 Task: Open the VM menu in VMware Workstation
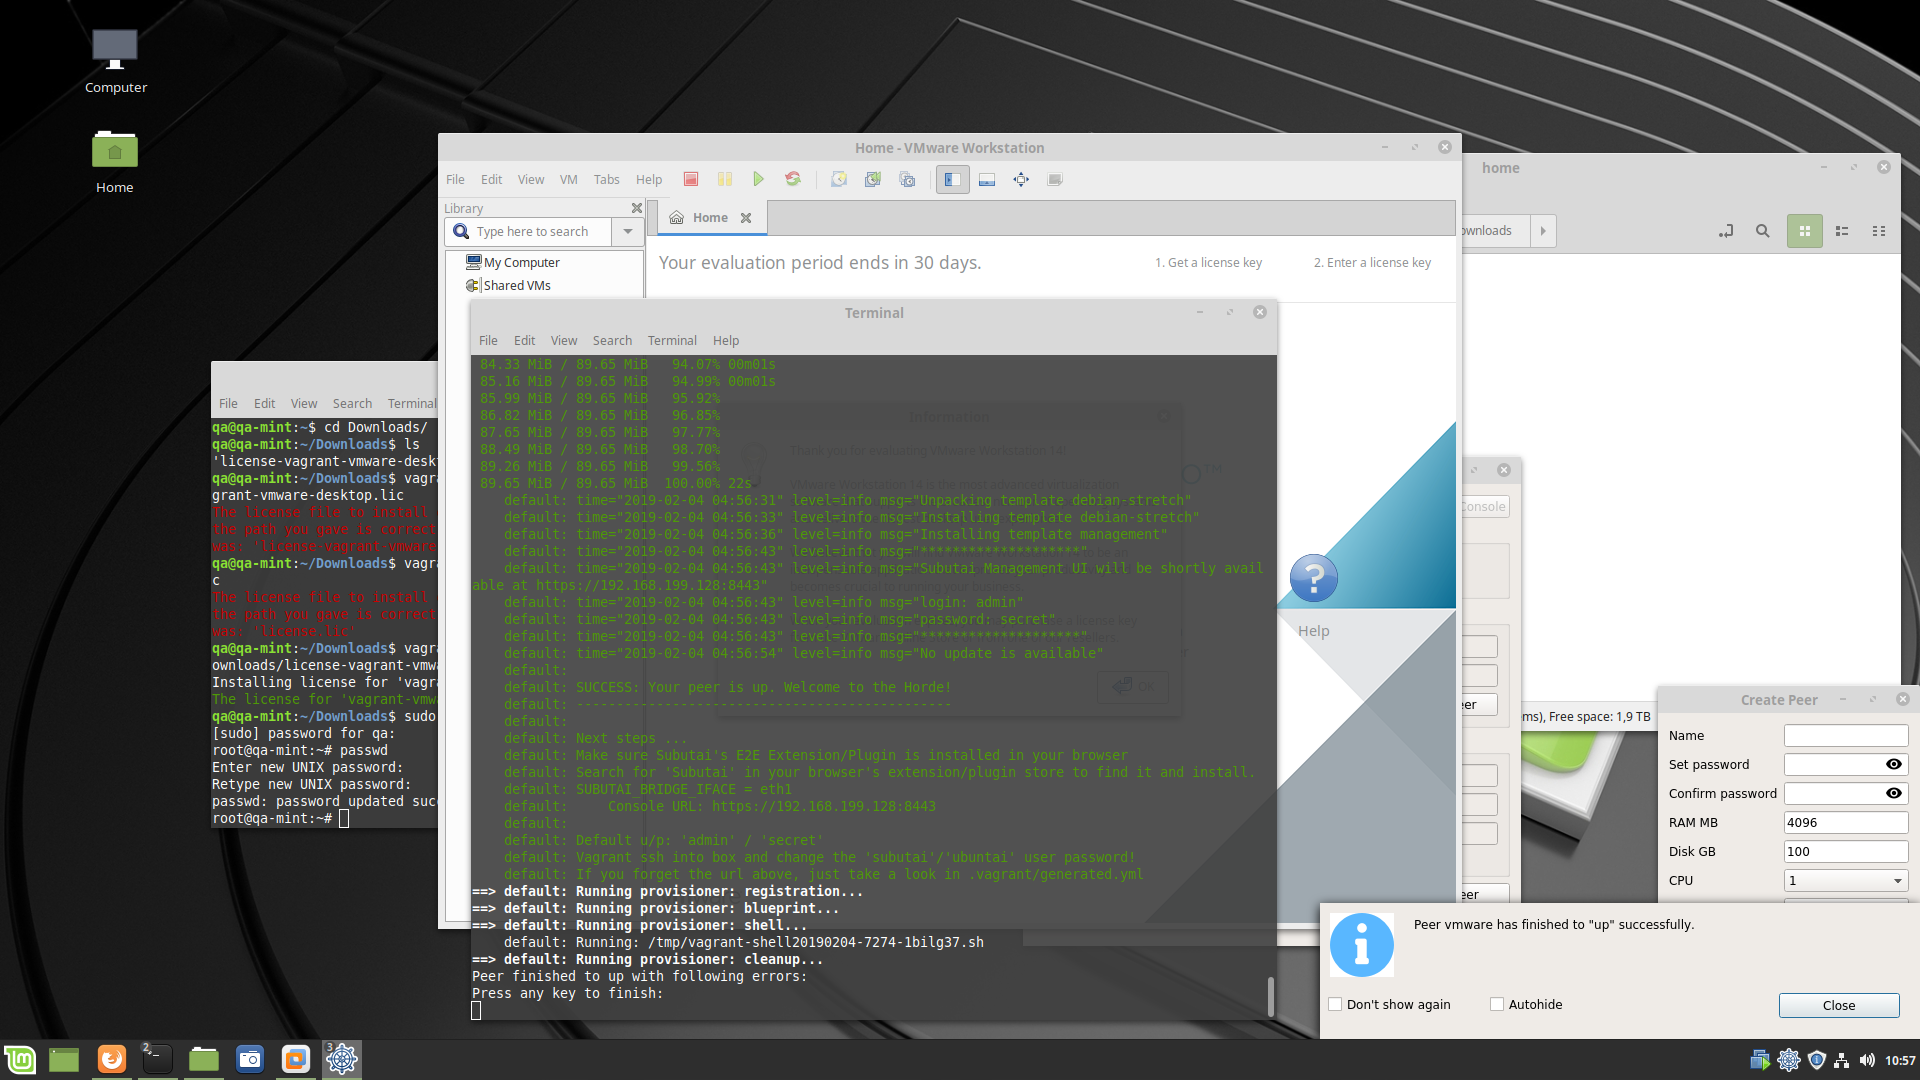click(568, 180)
